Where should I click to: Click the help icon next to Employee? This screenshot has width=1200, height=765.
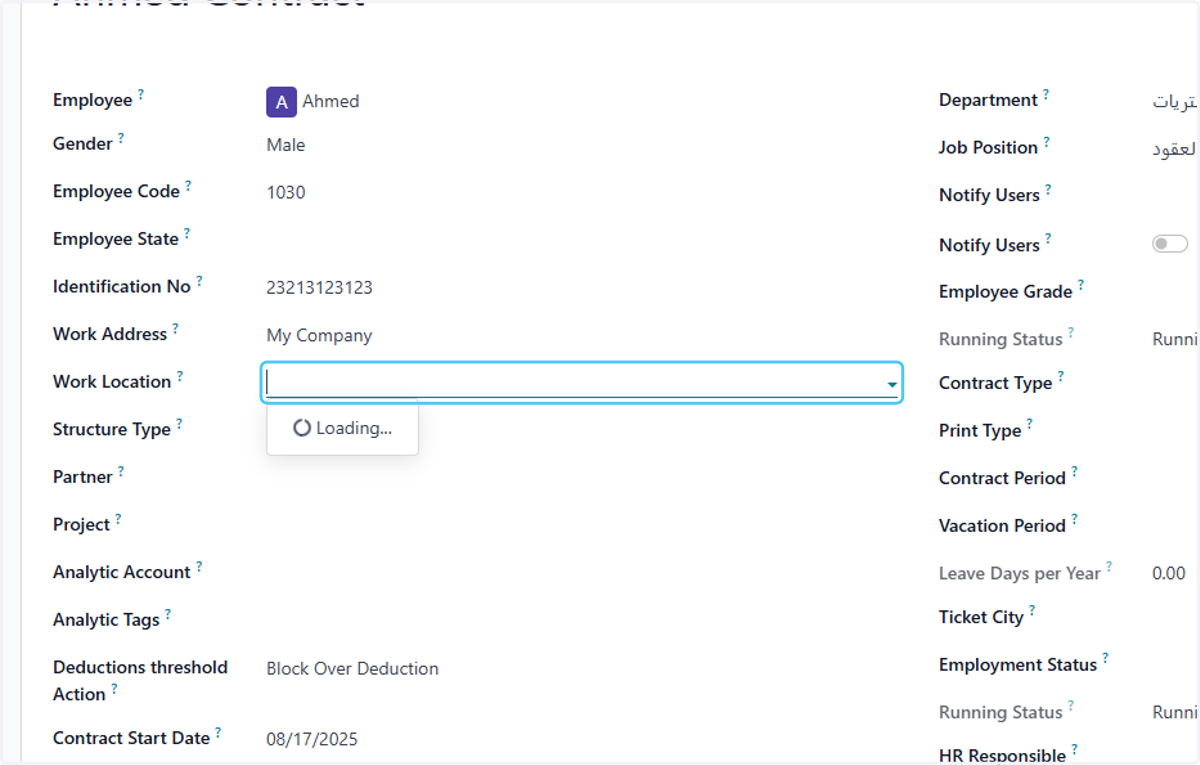coord(141,95)
